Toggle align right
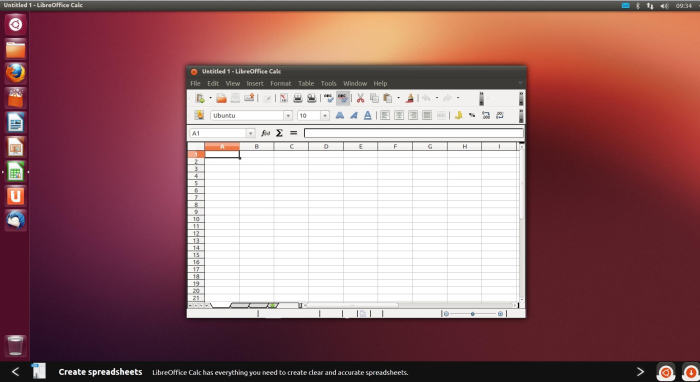 point(413,116)
